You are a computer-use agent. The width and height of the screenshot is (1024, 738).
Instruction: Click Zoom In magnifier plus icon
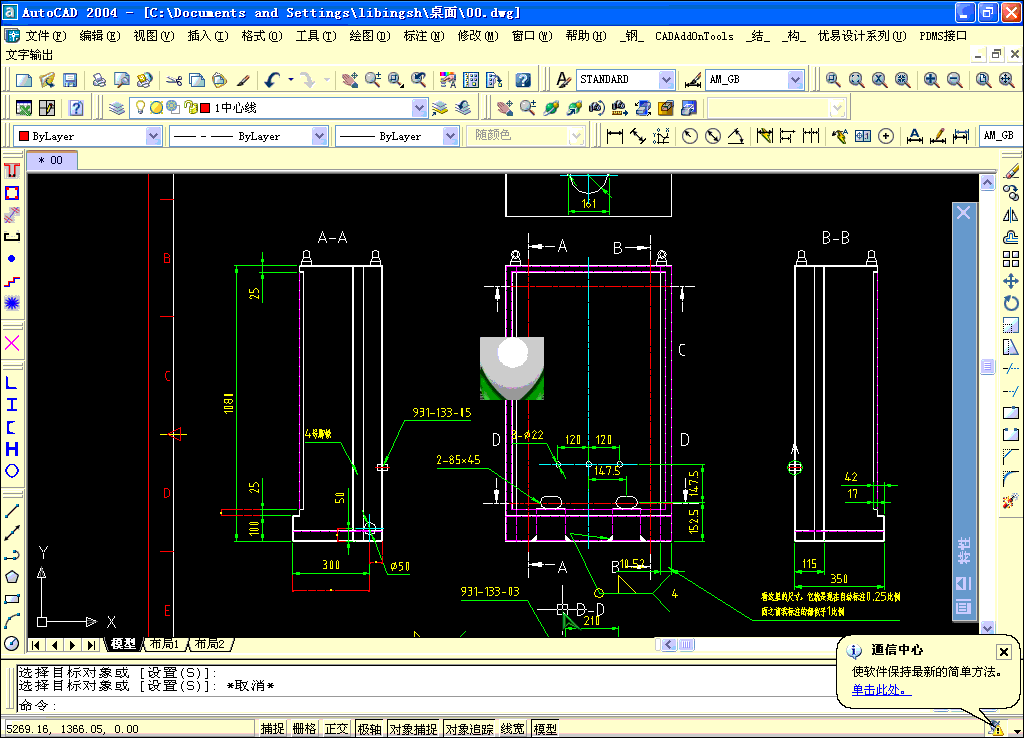click(931, 80)
